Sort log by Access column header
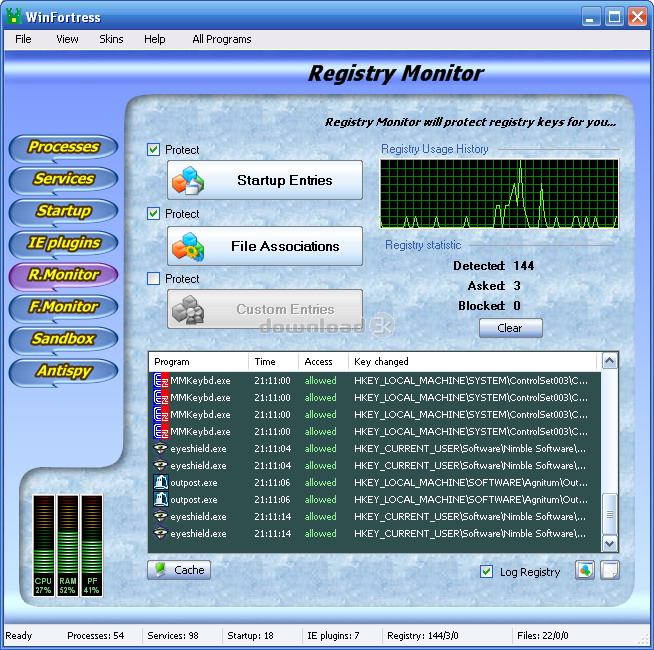Viewport: 654px width, 650px height. click(323, 362)
